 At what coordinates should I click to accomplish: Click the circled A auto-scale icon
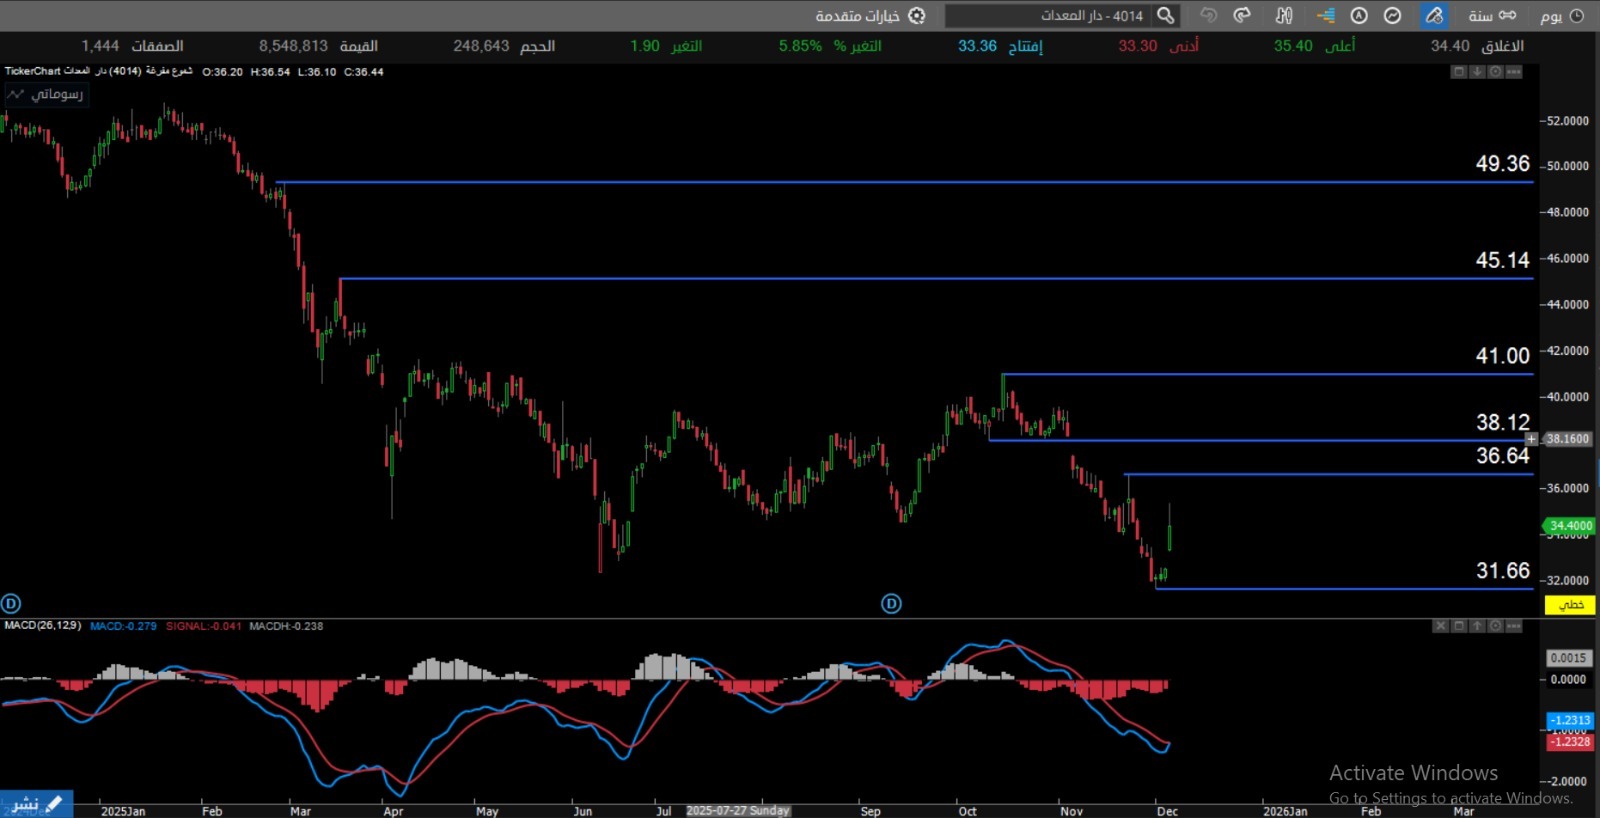point(1359,15)
